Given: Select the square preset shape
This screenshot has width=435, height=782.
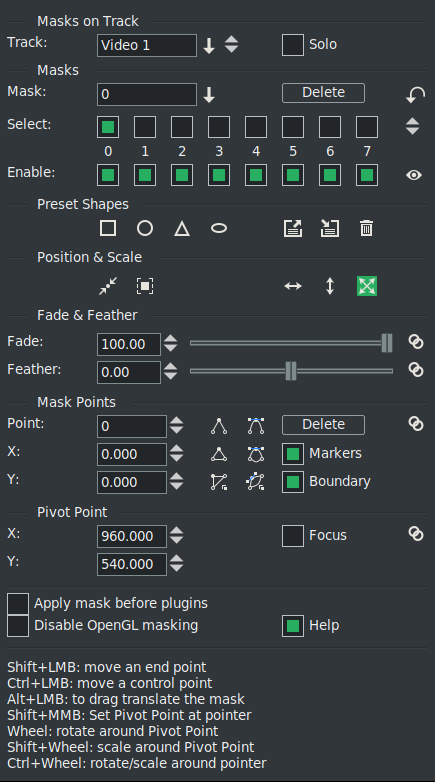Looking at the screenshot, I should (x=108, y=228).
